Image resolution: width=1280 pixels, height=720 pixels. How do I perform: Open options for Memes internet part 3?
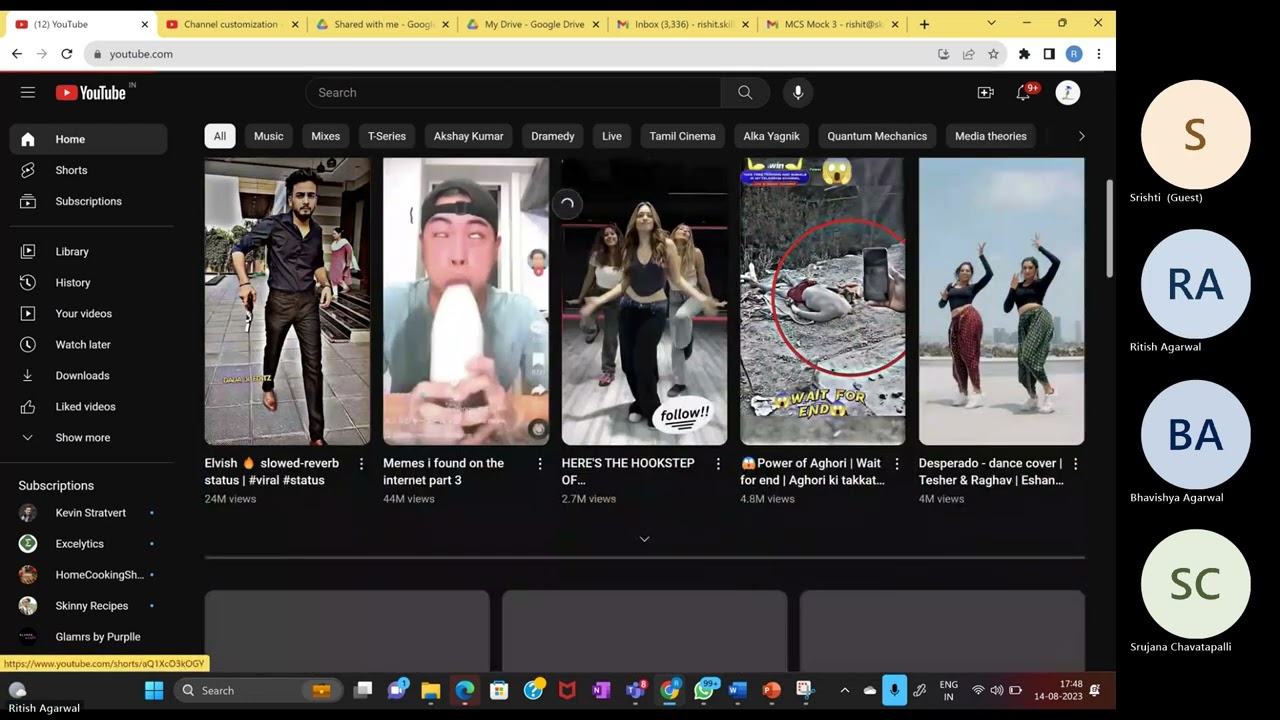(x=540, y=464)
